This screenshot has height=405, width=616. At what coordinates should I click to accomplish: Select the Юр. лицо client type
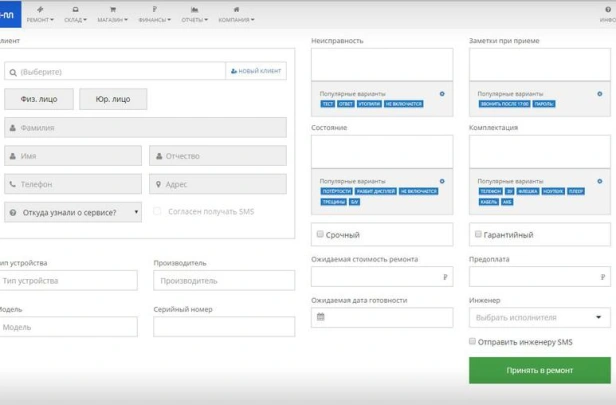[113, 99]
